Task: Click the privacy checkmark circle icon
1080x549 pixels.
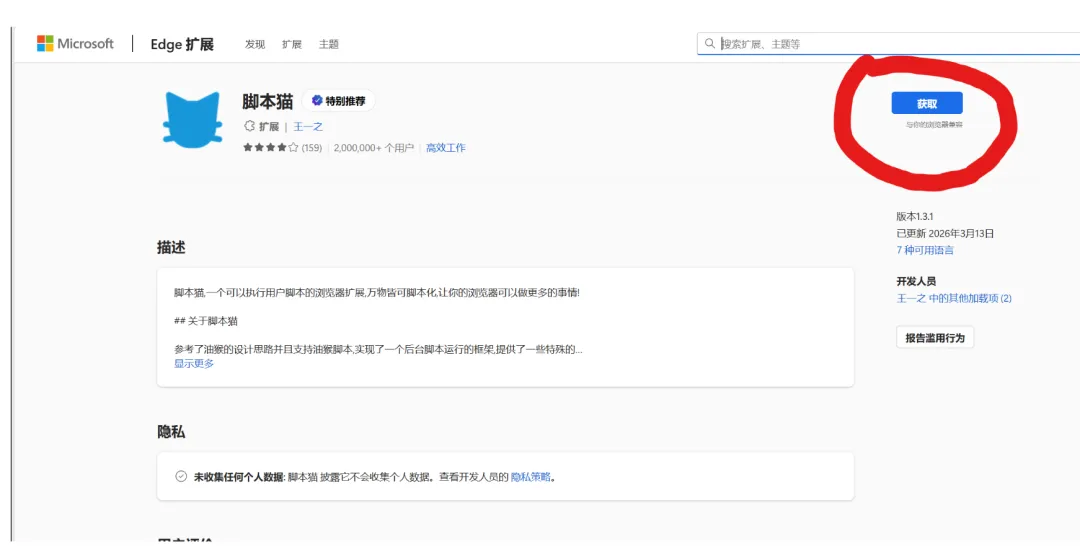Action: tap(181, 476)
